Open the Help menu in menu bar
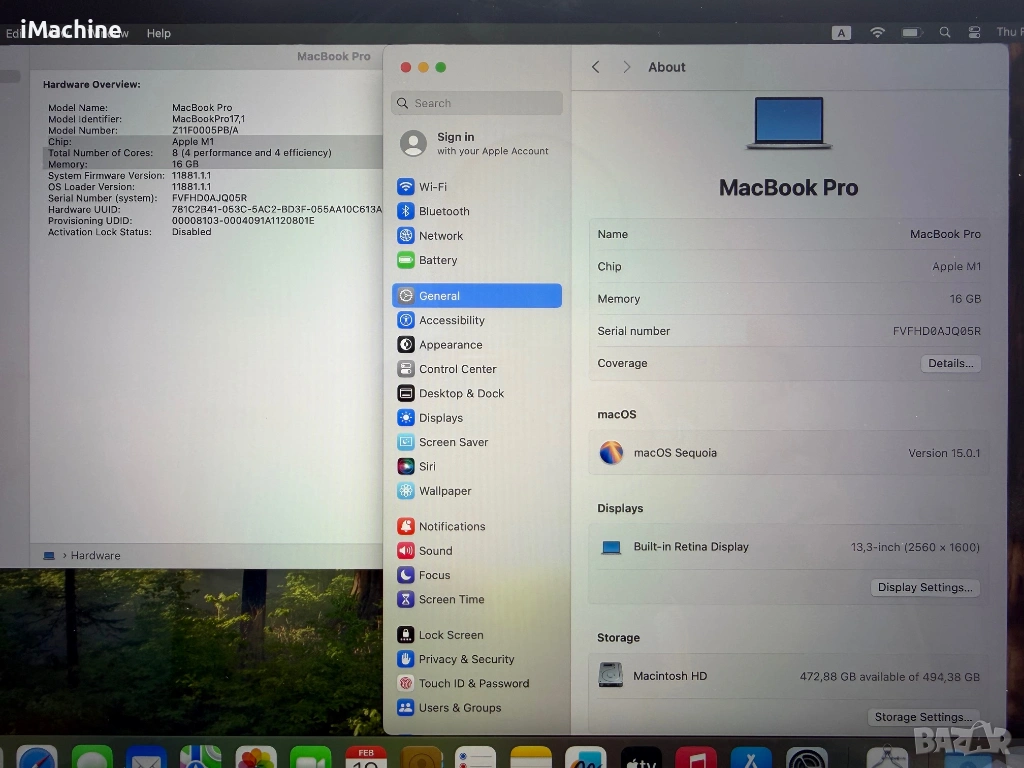 pyautogui.click(x=159, y=33)
